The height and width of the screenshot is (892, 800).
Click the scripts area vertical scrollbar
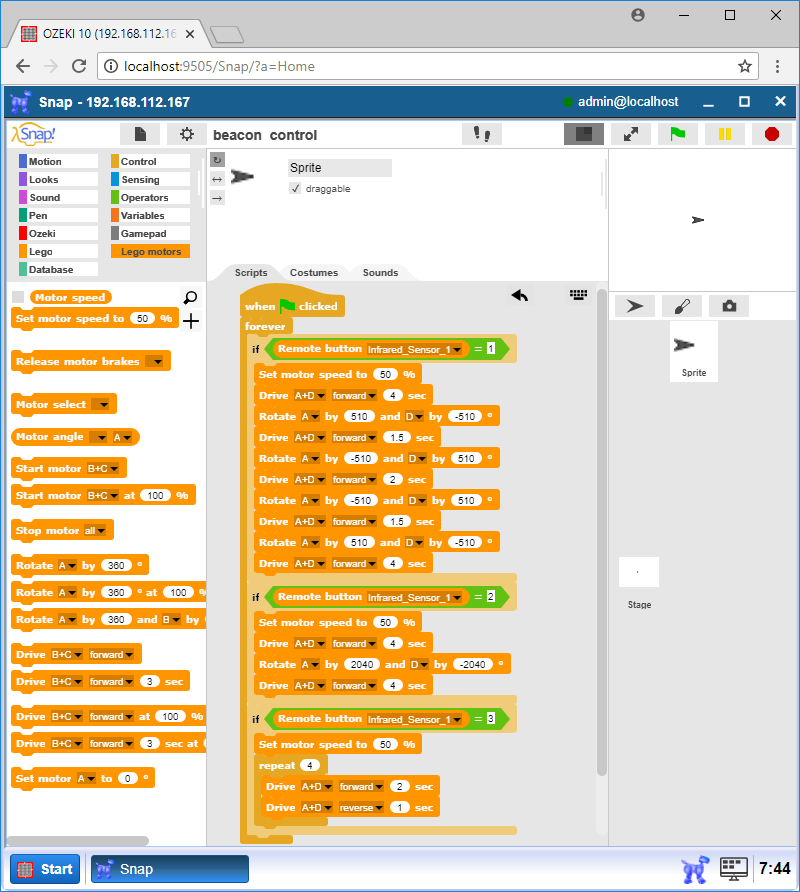click(x=601, y=532)
